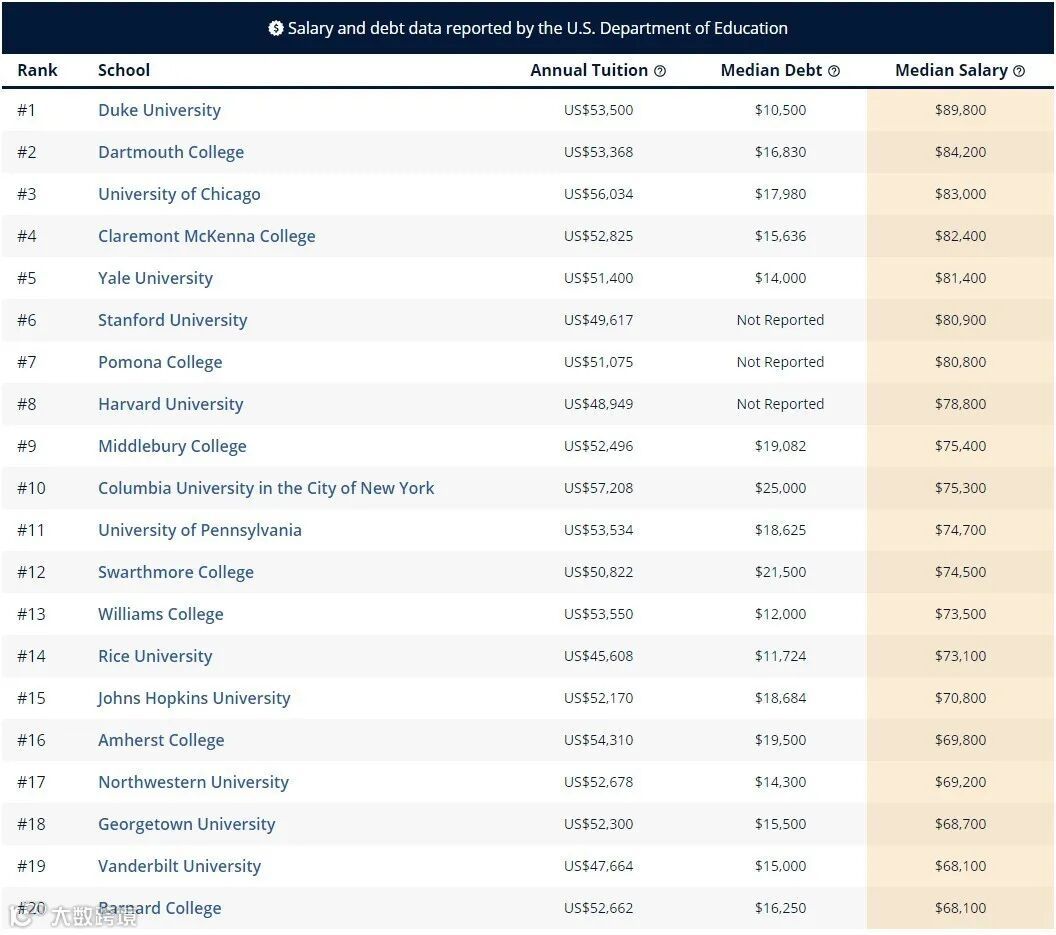Viewport: 1056px width, 935px height.
Task: Sort by Annual Tuition column header
Action: pos(589,70)
